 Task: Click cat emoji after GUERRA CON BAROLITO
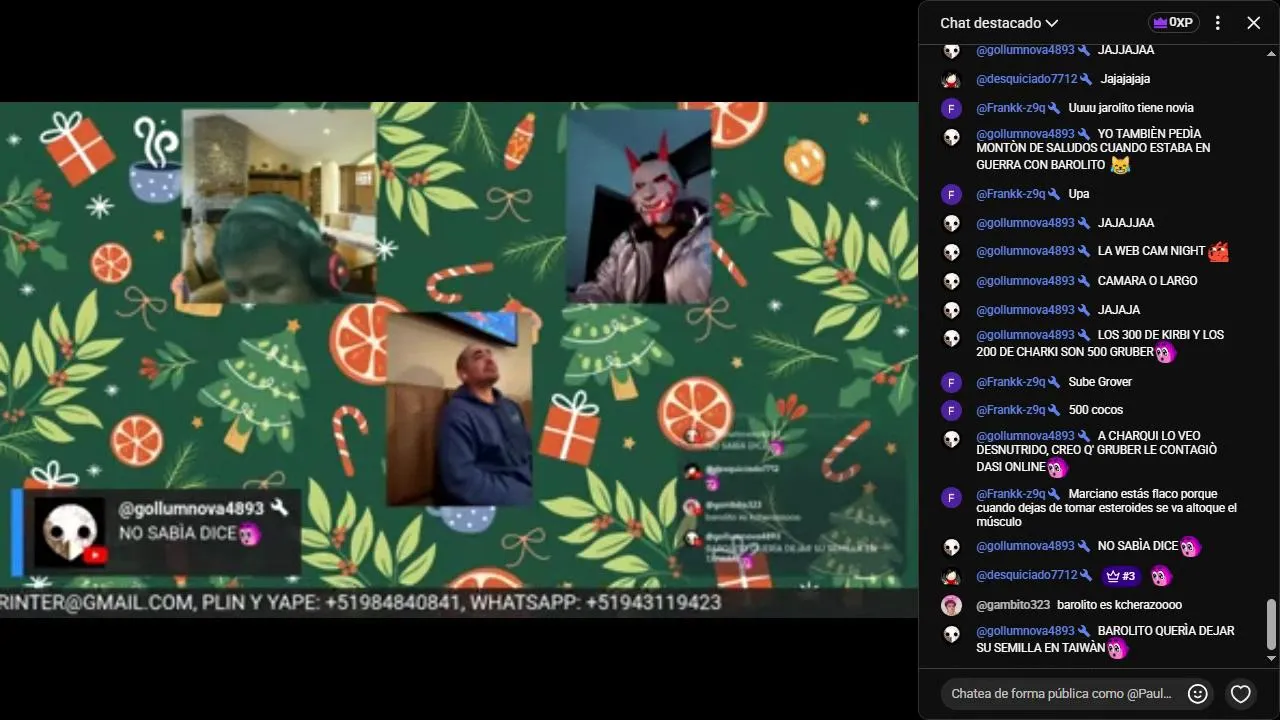point(1120,165)
